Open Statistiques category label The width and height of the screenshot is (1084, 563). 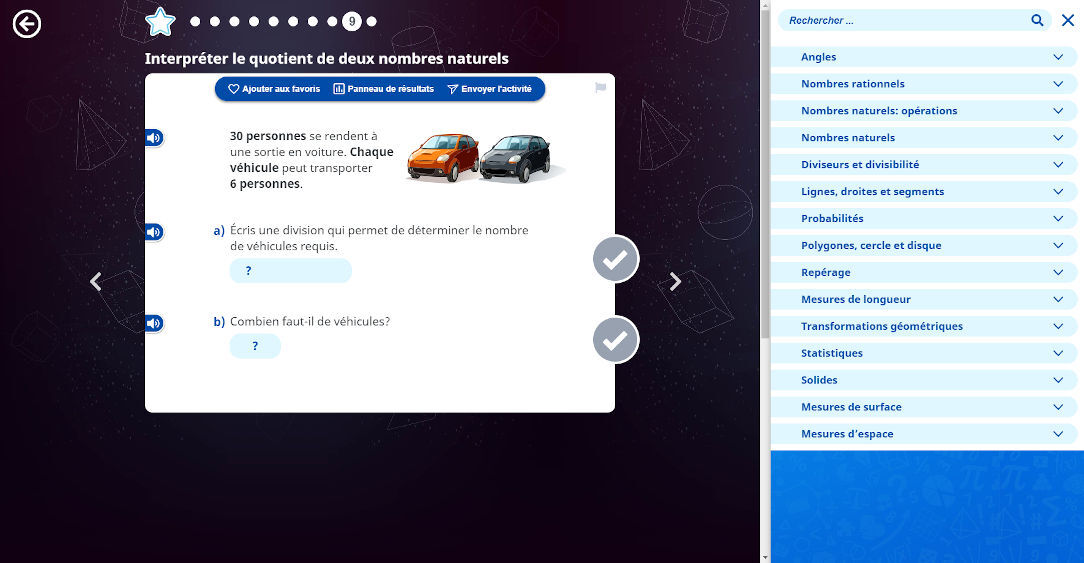[832, 353]
